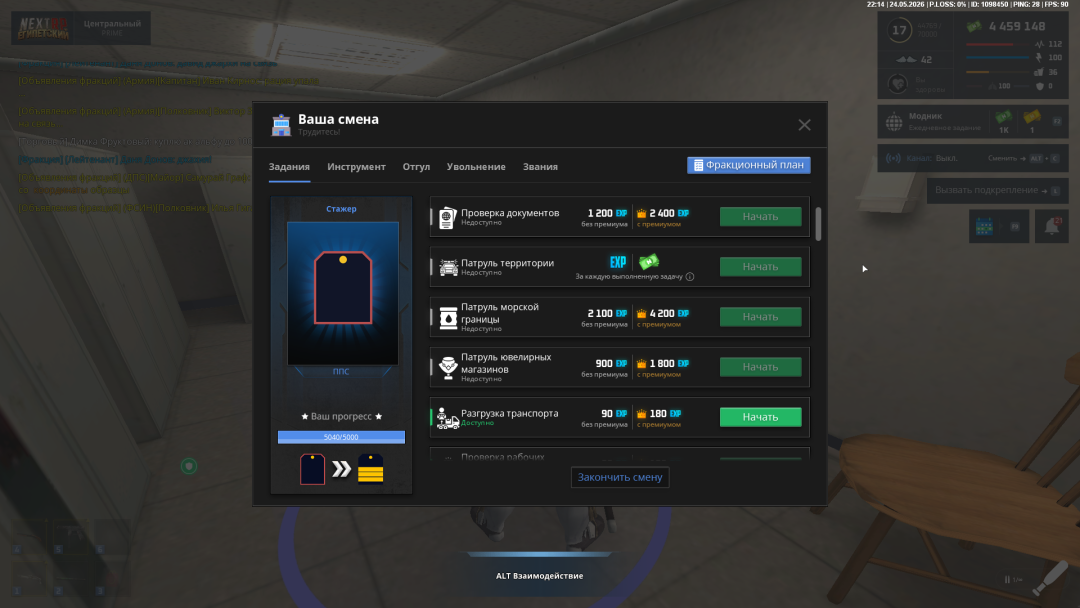Image resolution: width=1080 pixels, height=608 pixels.
Task: Click the Центральный server label top left
Action: [112, 23]
